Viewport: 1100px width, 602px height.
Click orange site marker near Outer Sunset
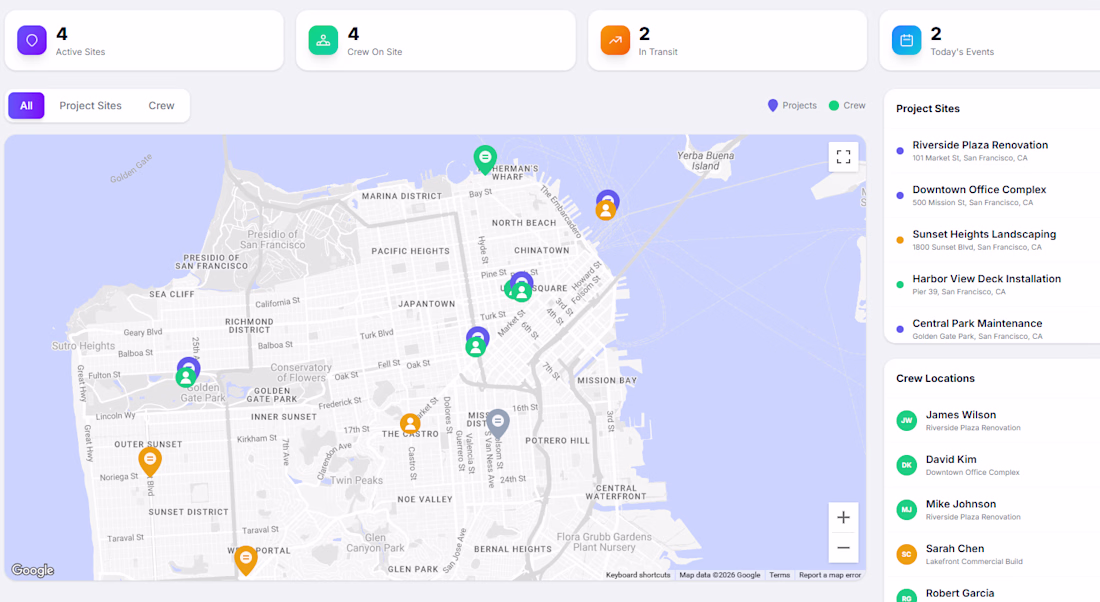[150, 460]
